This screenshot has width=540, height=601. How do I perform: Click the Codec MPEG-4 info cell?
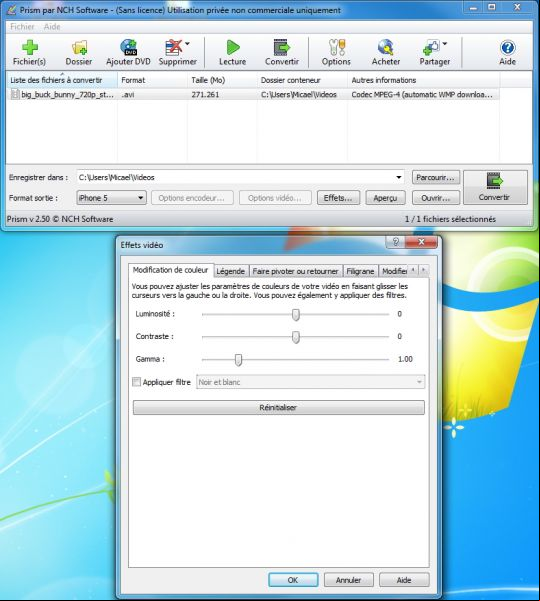(422, 94)
